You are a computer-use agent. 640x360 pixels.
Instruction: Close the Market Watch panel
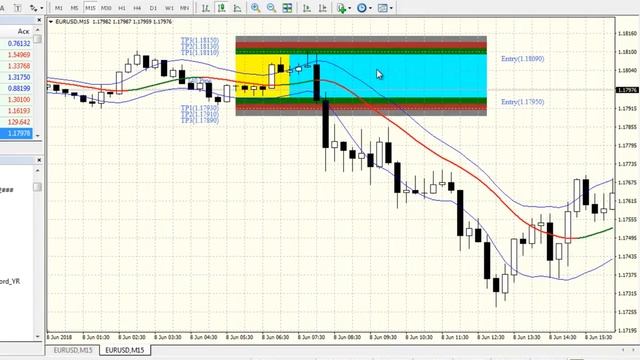(x=39, y=20)
